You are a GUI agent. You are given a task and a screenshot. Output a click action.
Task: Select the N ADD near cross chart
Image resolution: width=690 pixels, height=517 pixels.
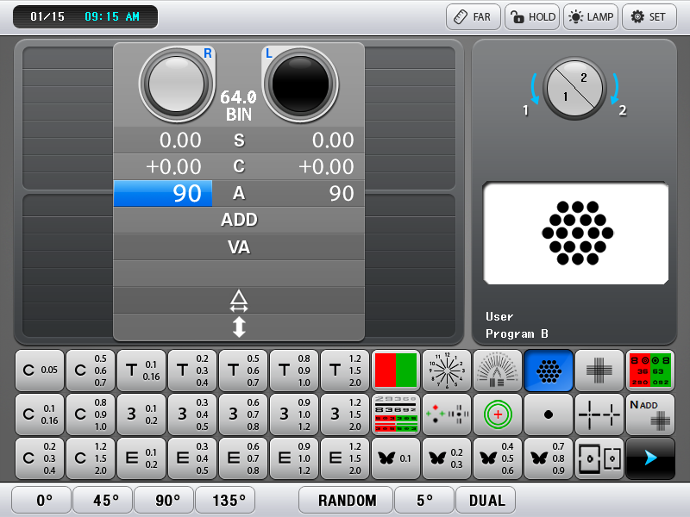click(650, 414)
